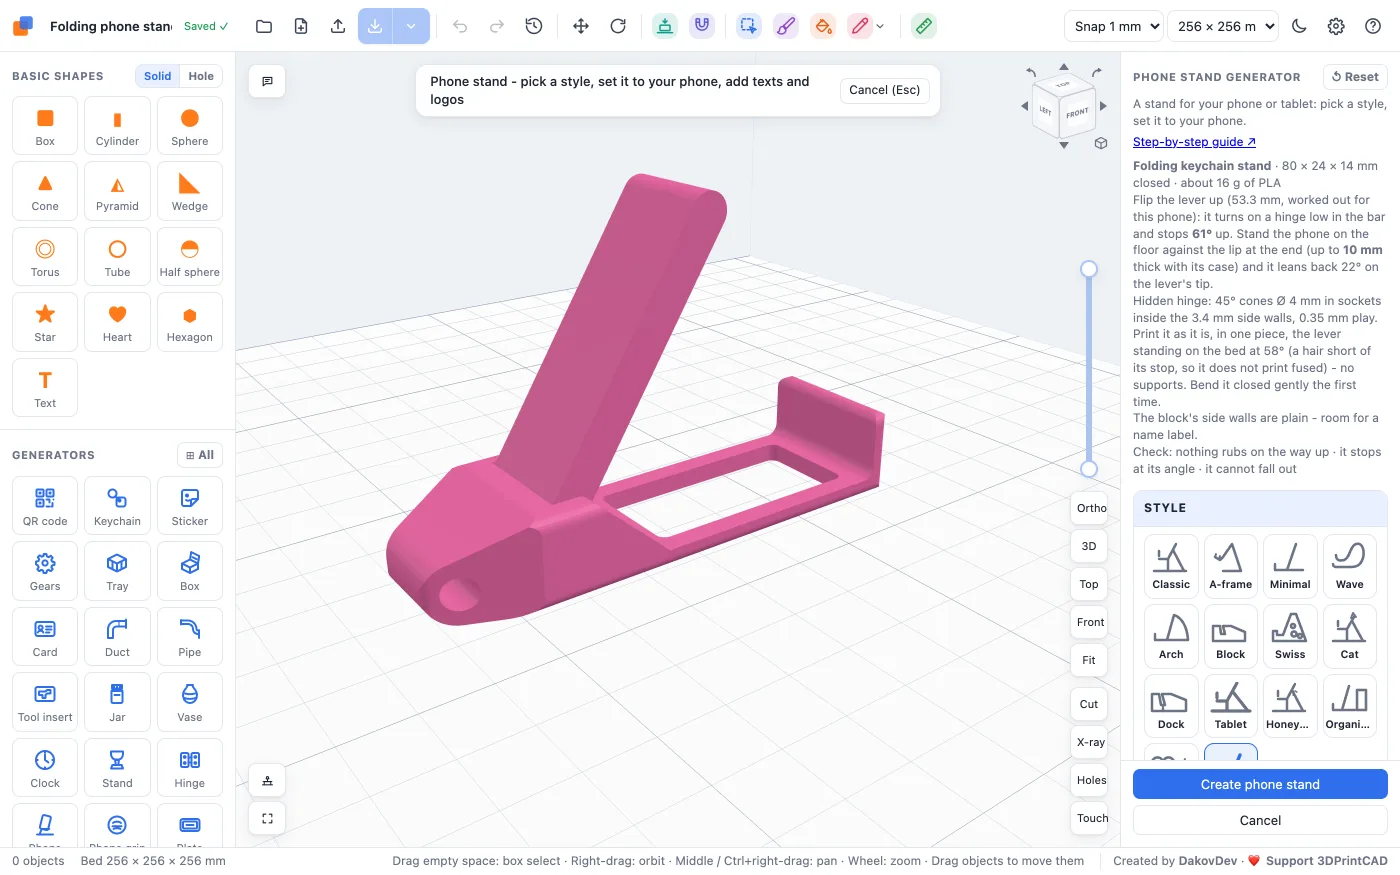Switch to Top view
This screenshot has height=875, width=1400.
[1089, 584]
